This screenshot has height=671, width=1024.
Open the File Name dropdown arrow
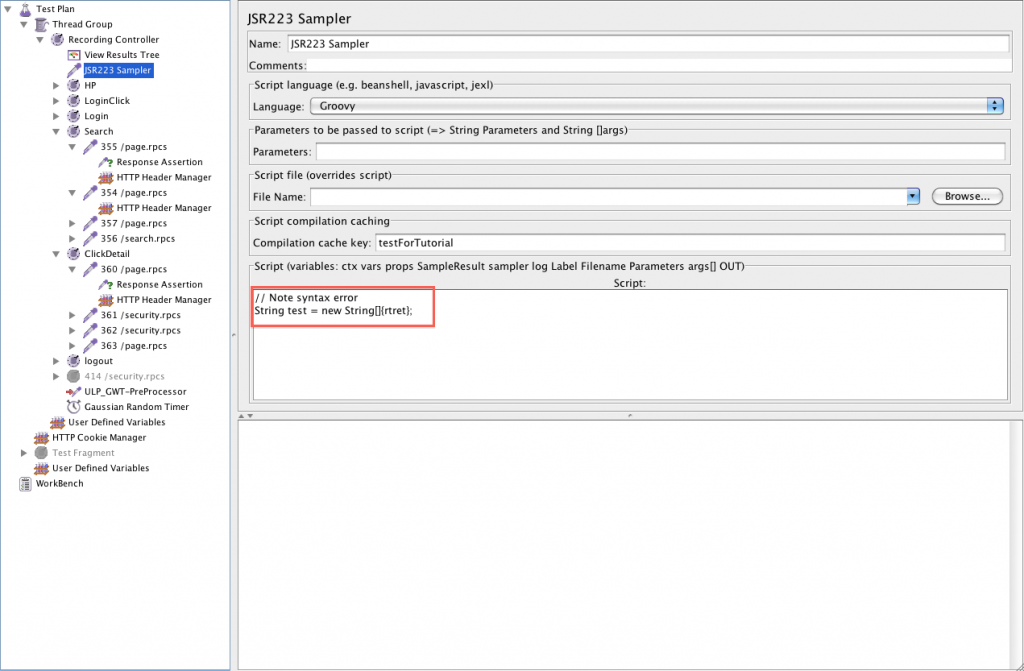[x=911, y=196]
